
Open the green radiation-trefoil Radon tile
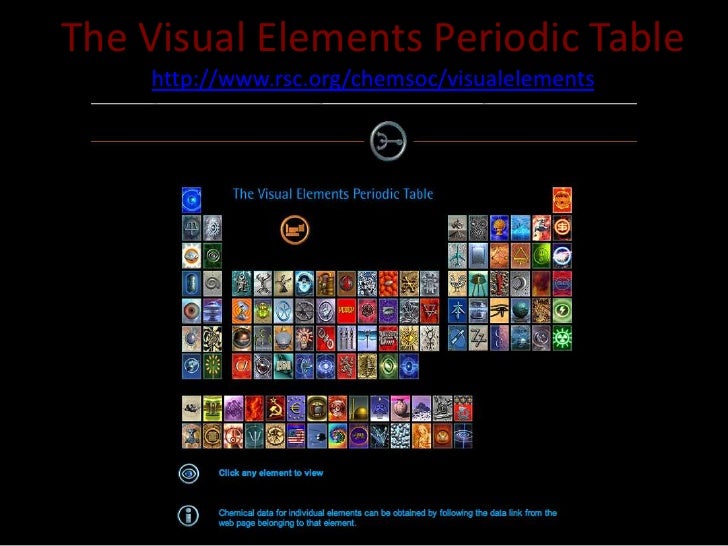coord(562,338)
